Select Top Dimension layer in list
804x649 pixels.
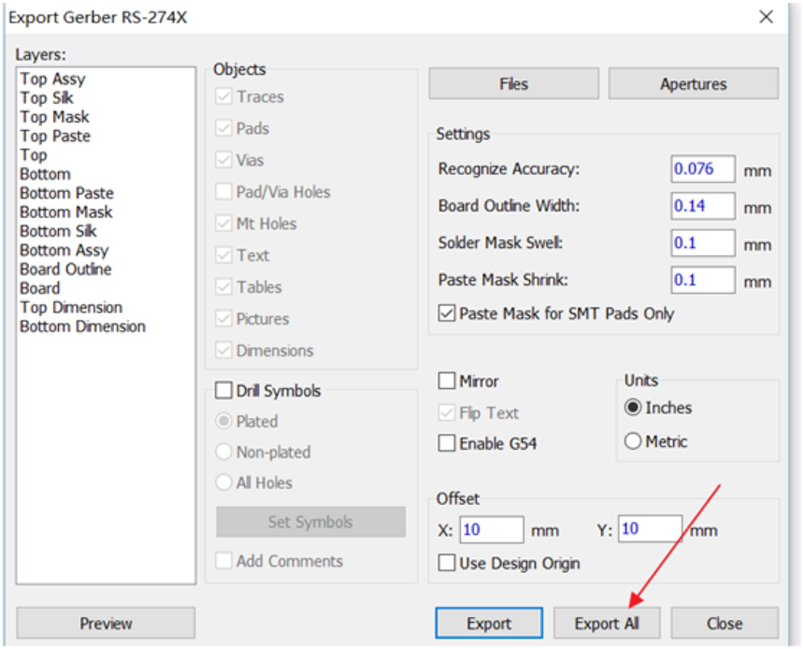click(x=71, y=307)
